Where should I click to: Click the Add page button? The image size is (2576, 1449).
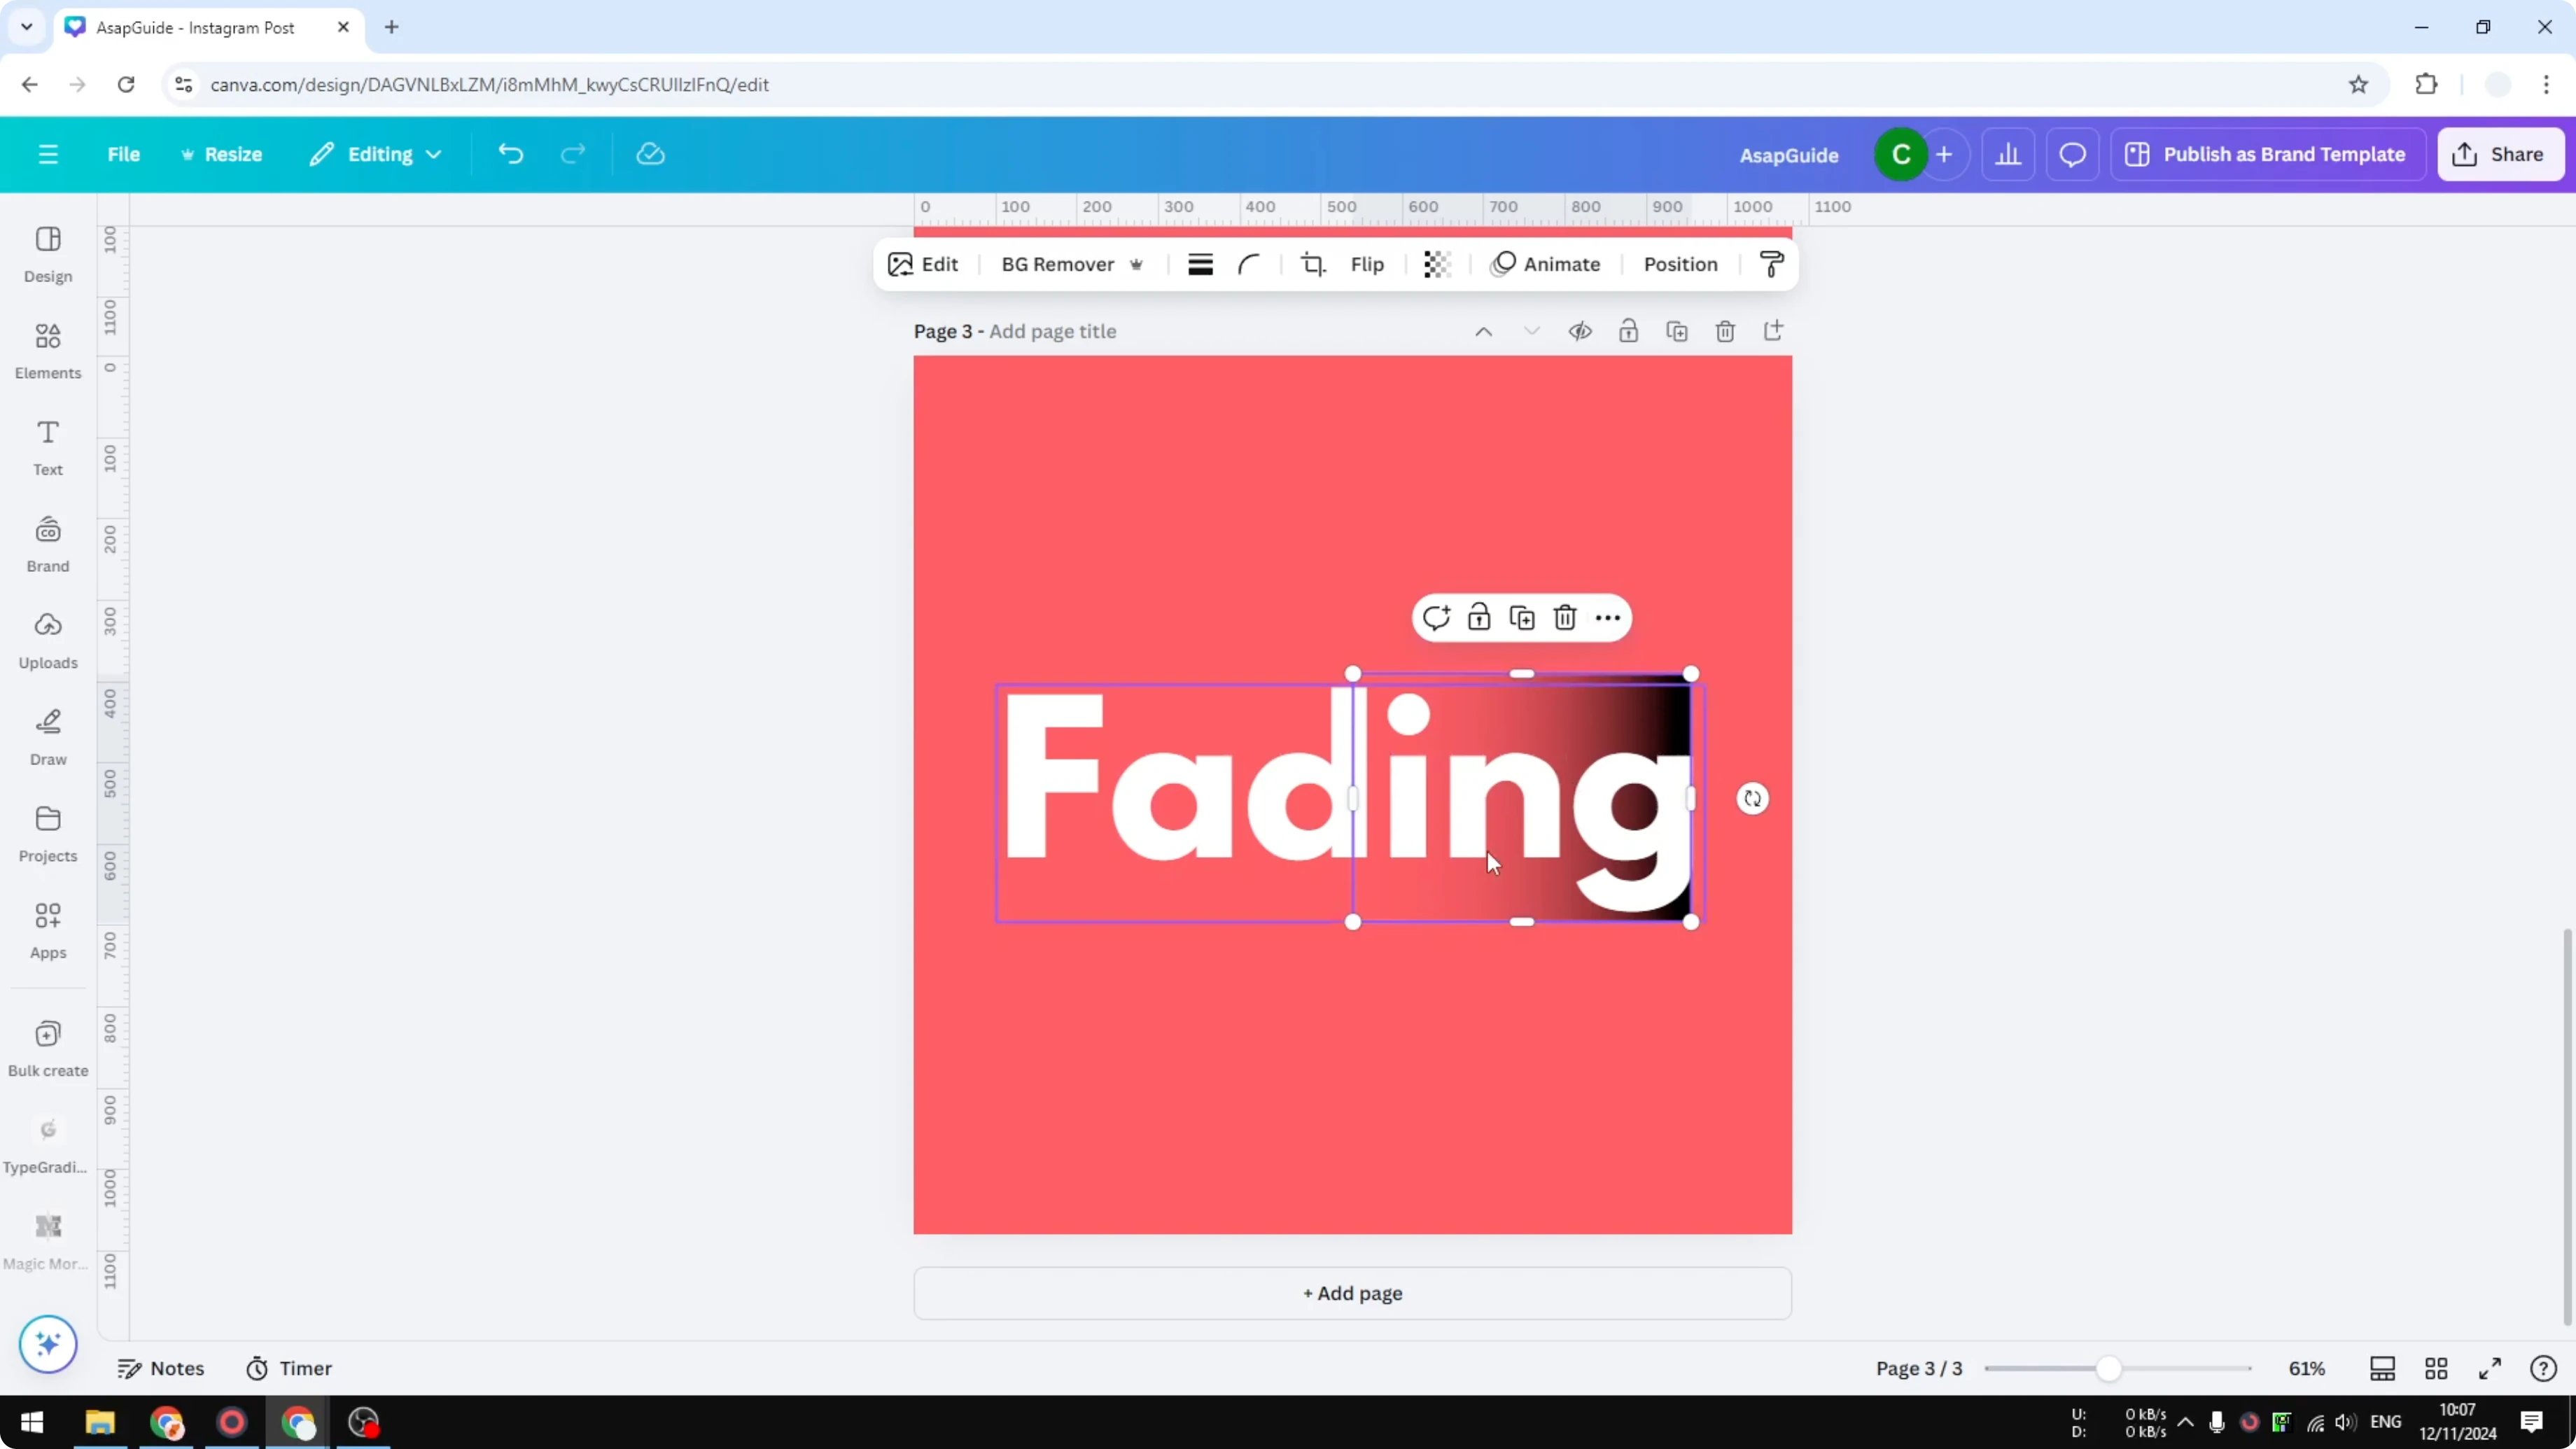point(1352,1293)
